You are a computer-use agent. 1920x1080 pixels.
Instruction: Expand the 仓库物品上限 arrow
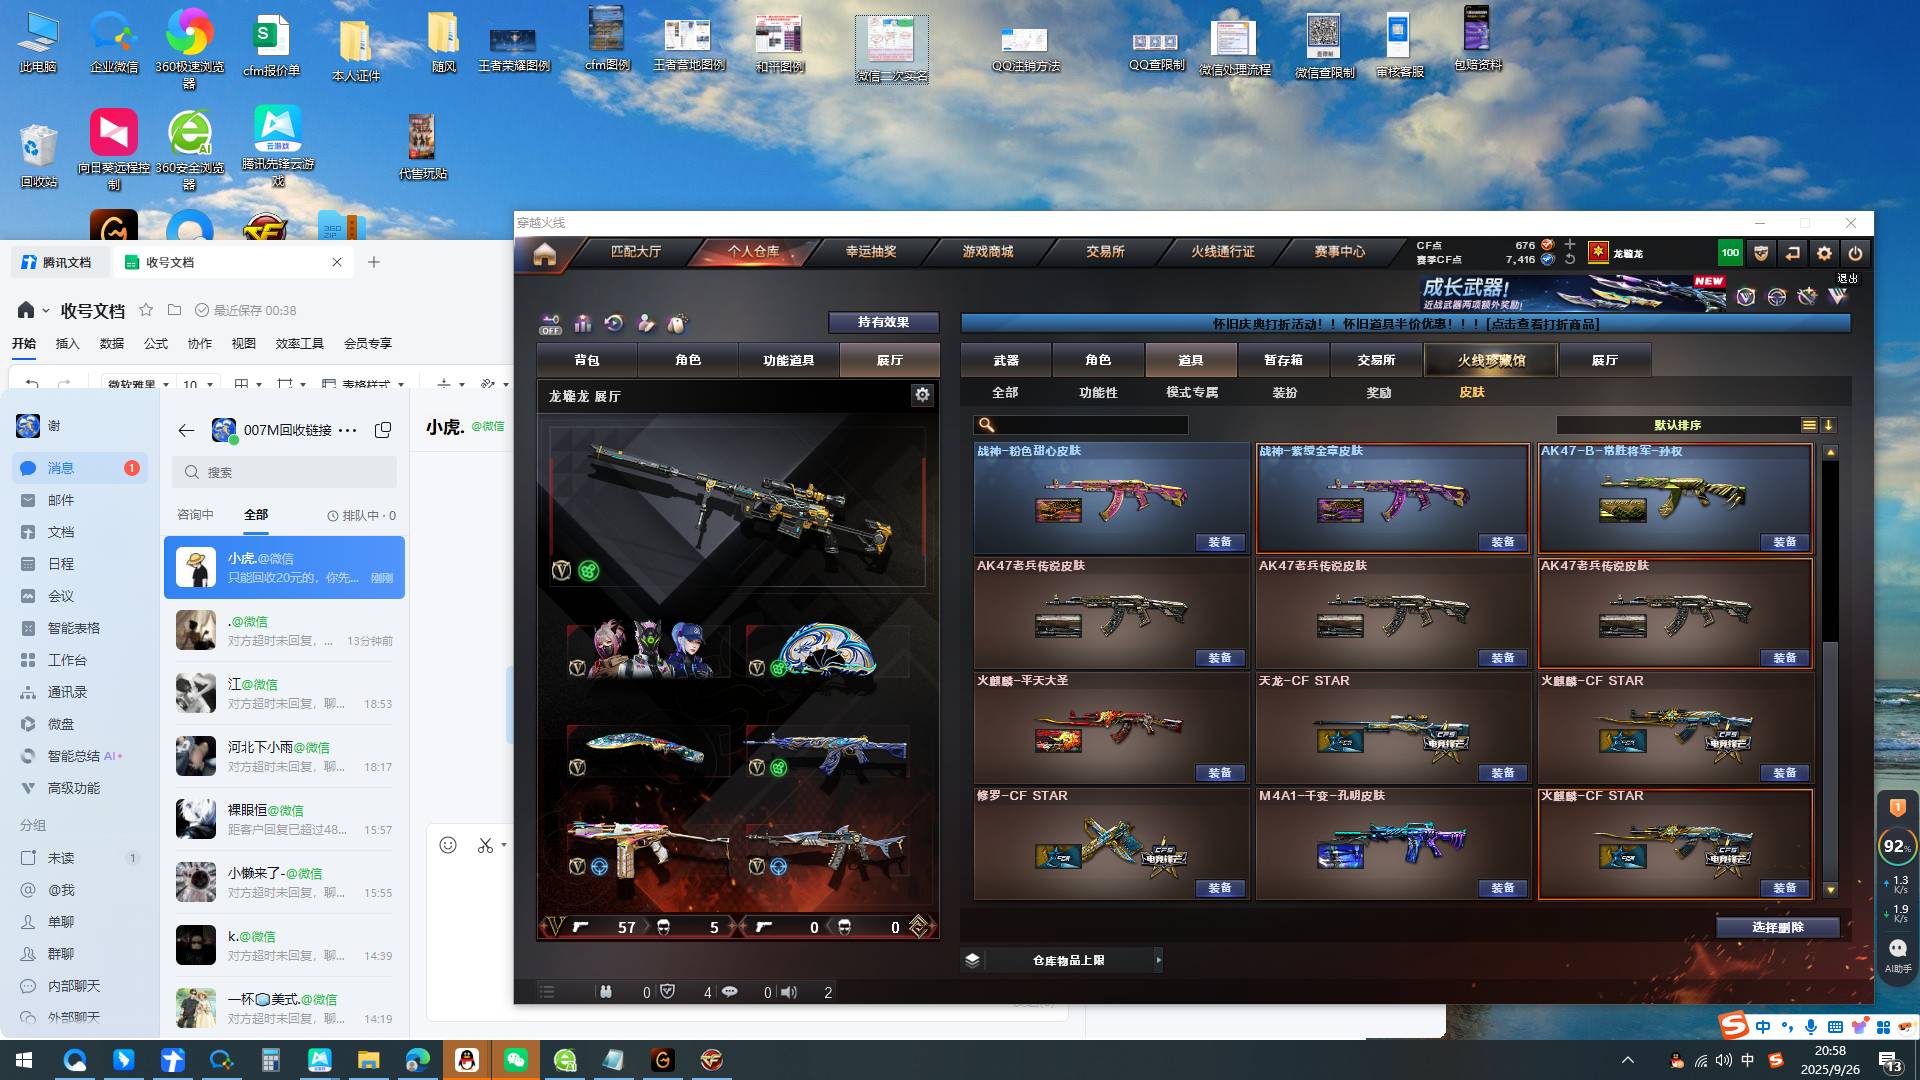(x=1158, y=960)
